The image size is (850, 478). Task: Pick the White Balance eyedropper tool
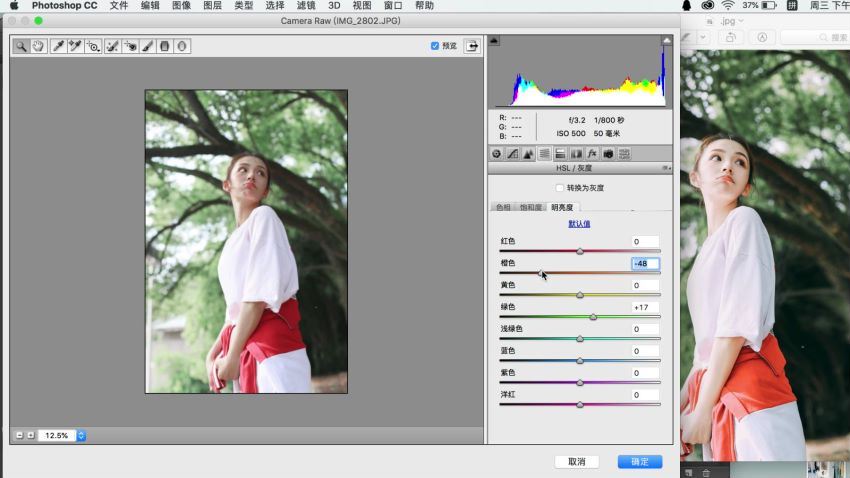click(57, 46)
